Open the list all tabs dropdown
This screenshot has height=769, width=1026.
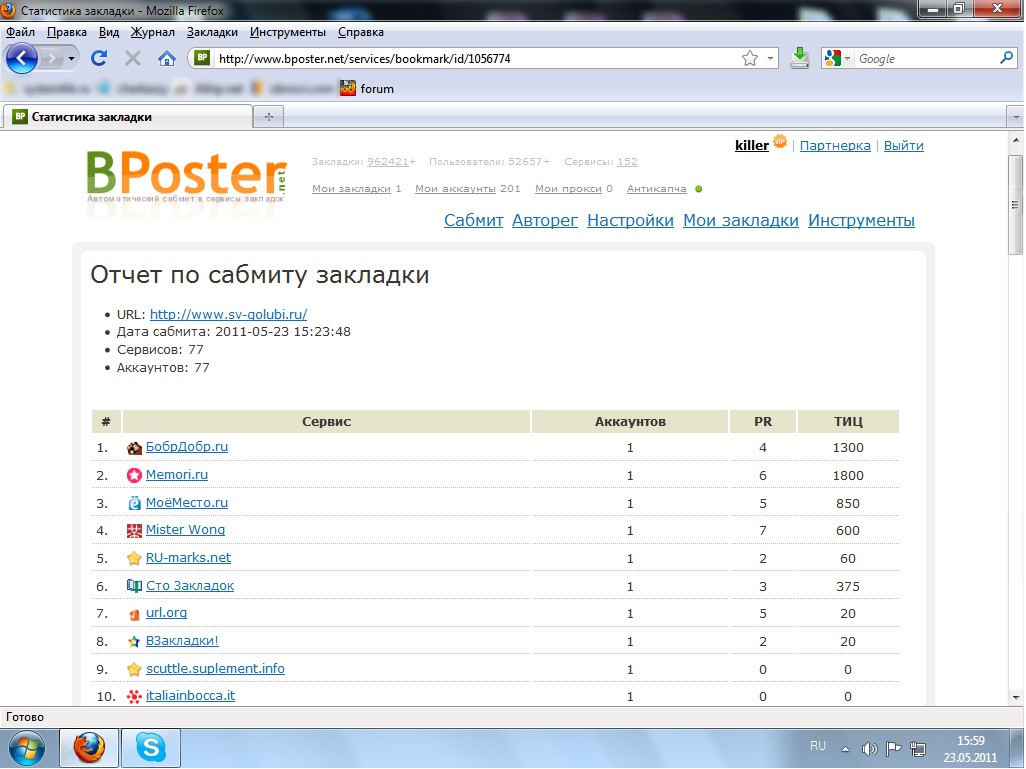1016,117
